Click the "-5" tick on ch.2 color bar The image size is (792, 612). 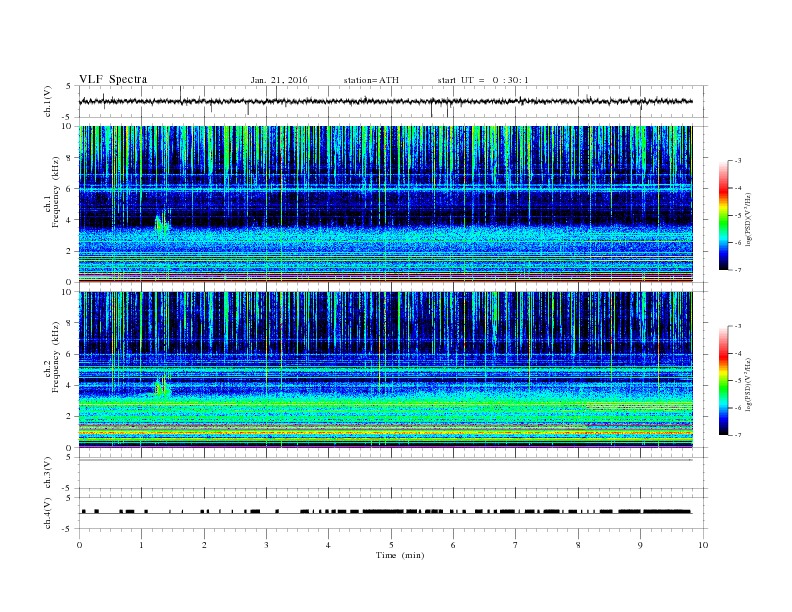[738, 381]
